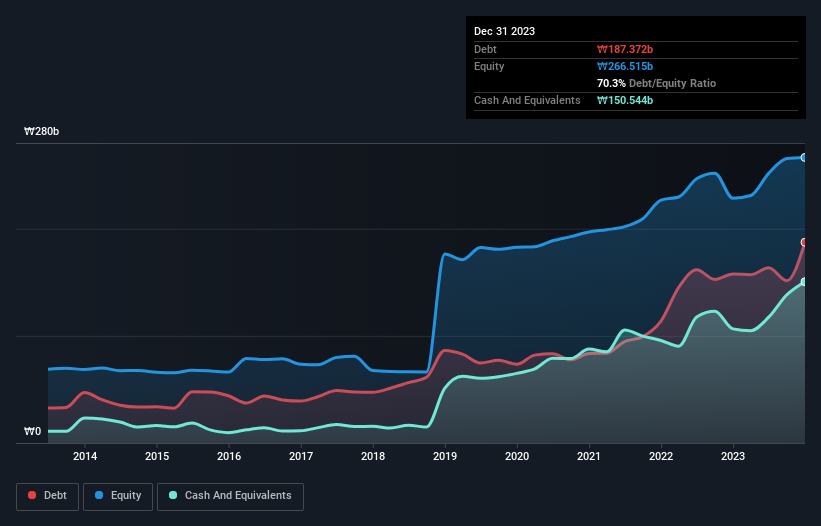
Task: Click the 2022 x-axis label
Action: click(661, 456)
